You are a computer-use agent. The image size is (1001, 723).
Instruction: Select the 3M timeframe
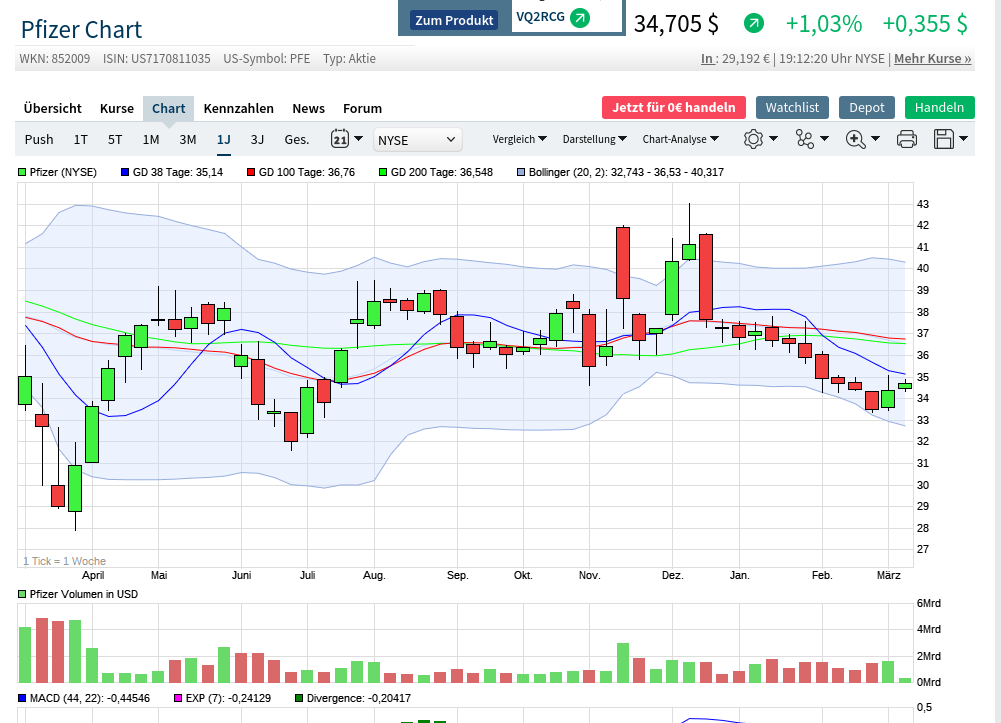tap(188, 139)
